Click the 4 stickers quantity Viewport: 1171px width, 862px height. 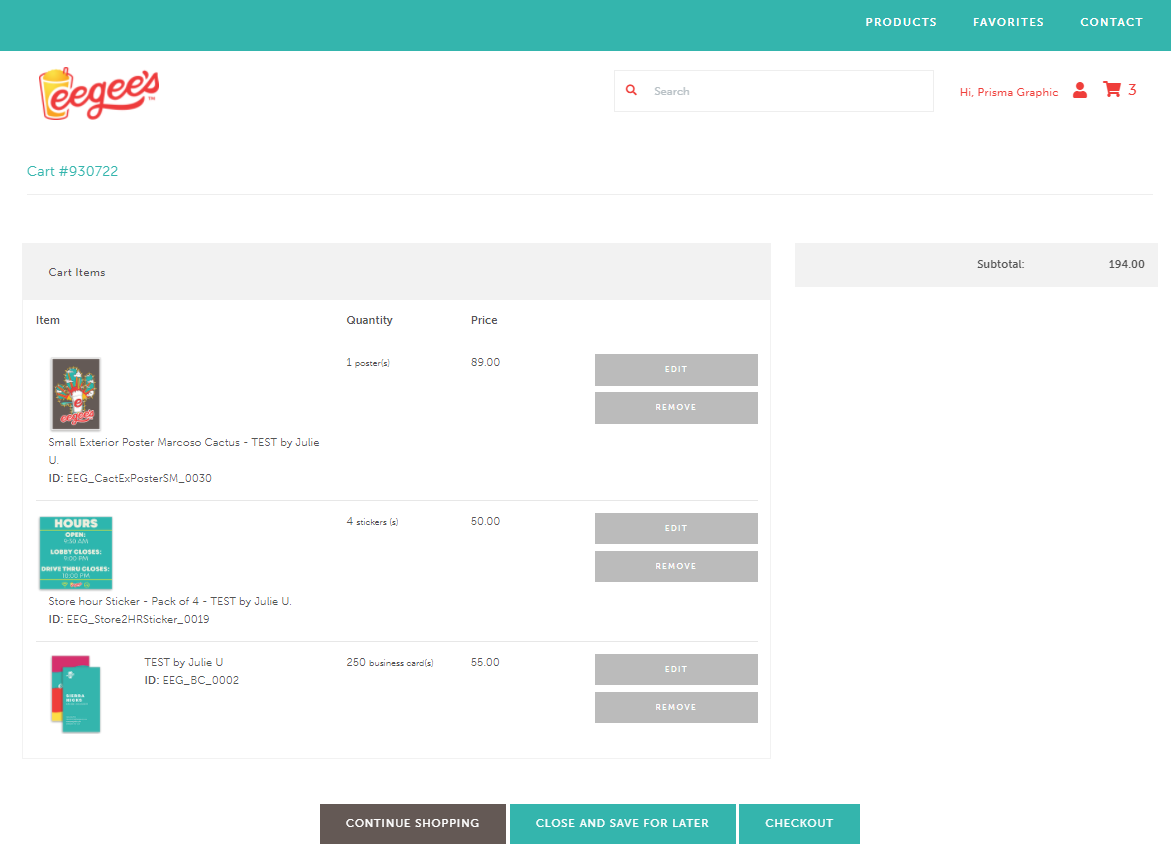point(372,521)
